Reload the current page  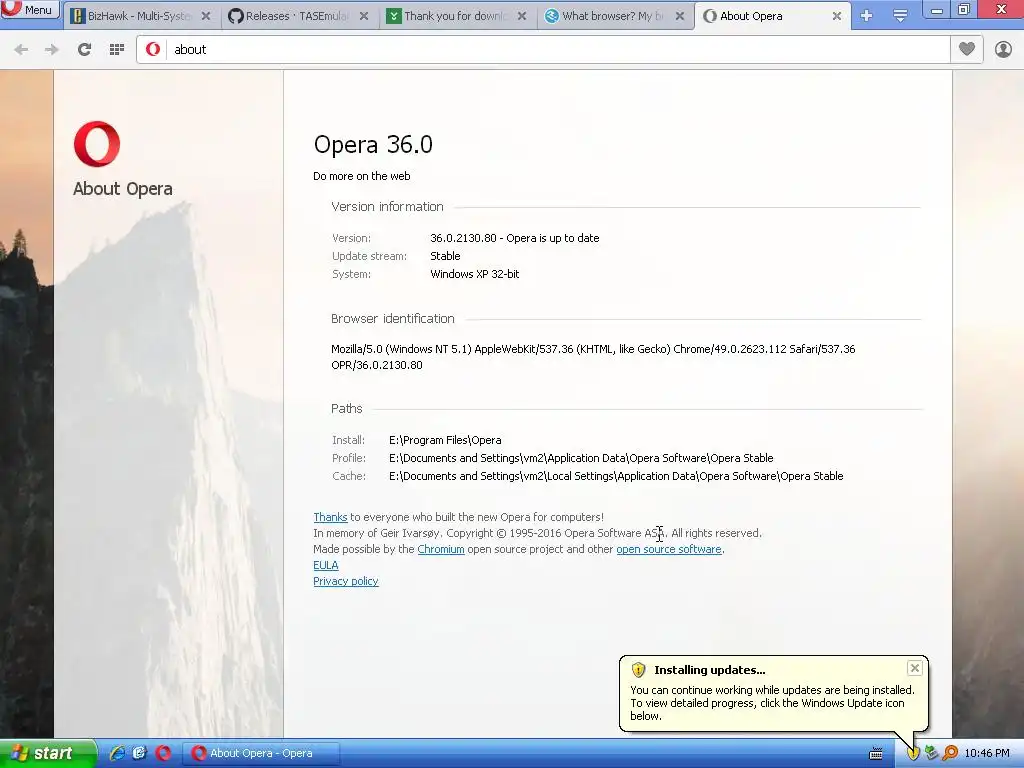point(84,50)
